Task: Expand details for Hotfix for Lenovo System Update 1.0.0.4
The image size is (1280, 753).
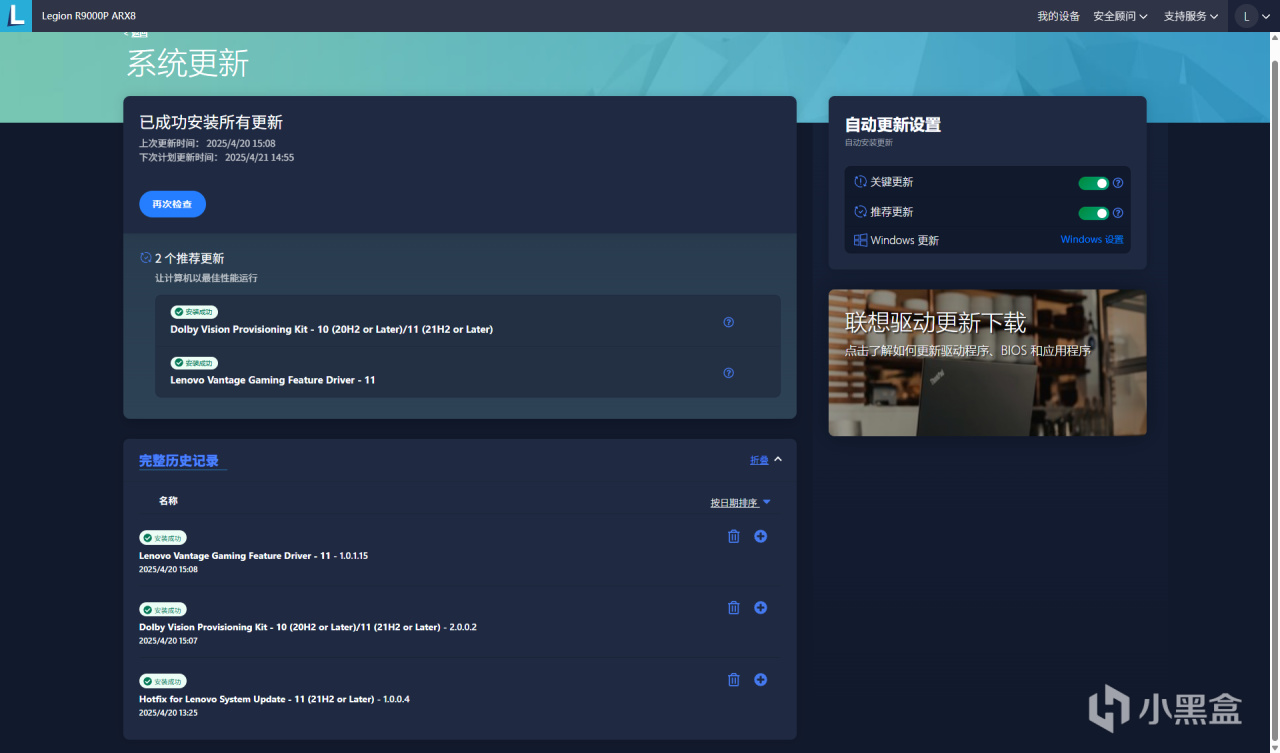Action: coord(761,680)
